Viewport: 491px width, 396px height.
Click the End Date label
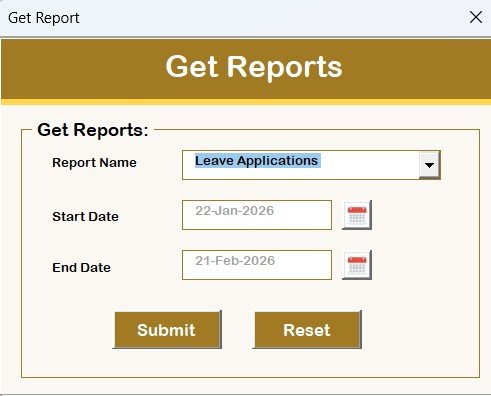tap(81, 268)
